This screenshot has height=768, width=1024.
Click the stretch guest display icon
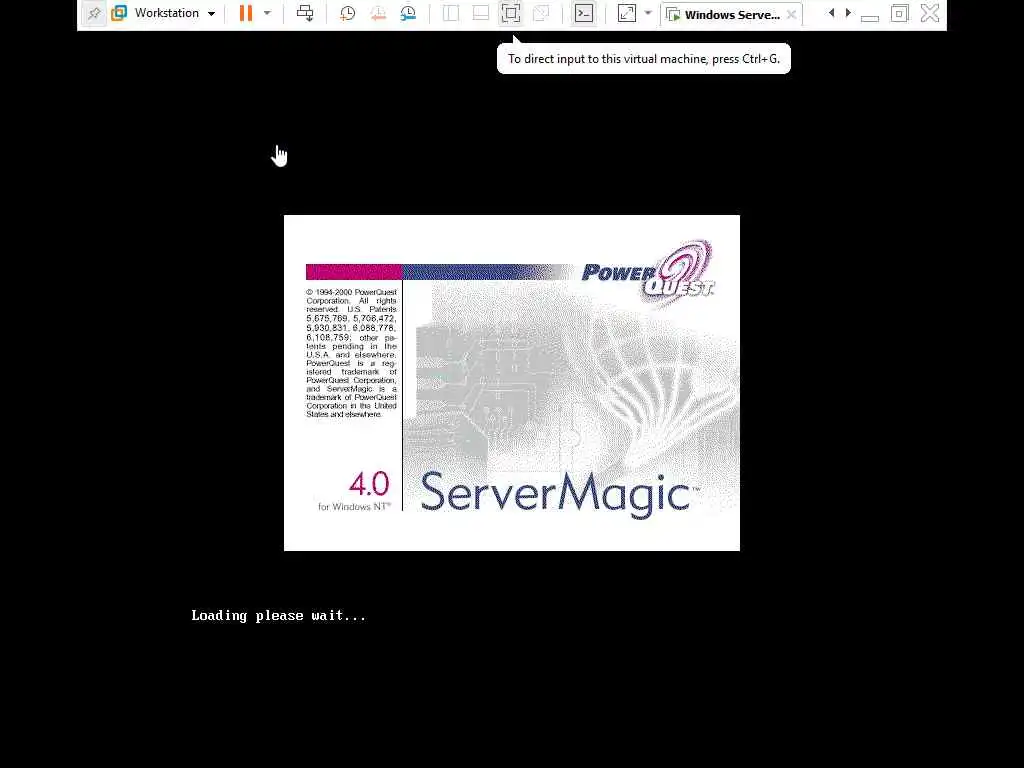pyautogui.click(x=626, y=13)
